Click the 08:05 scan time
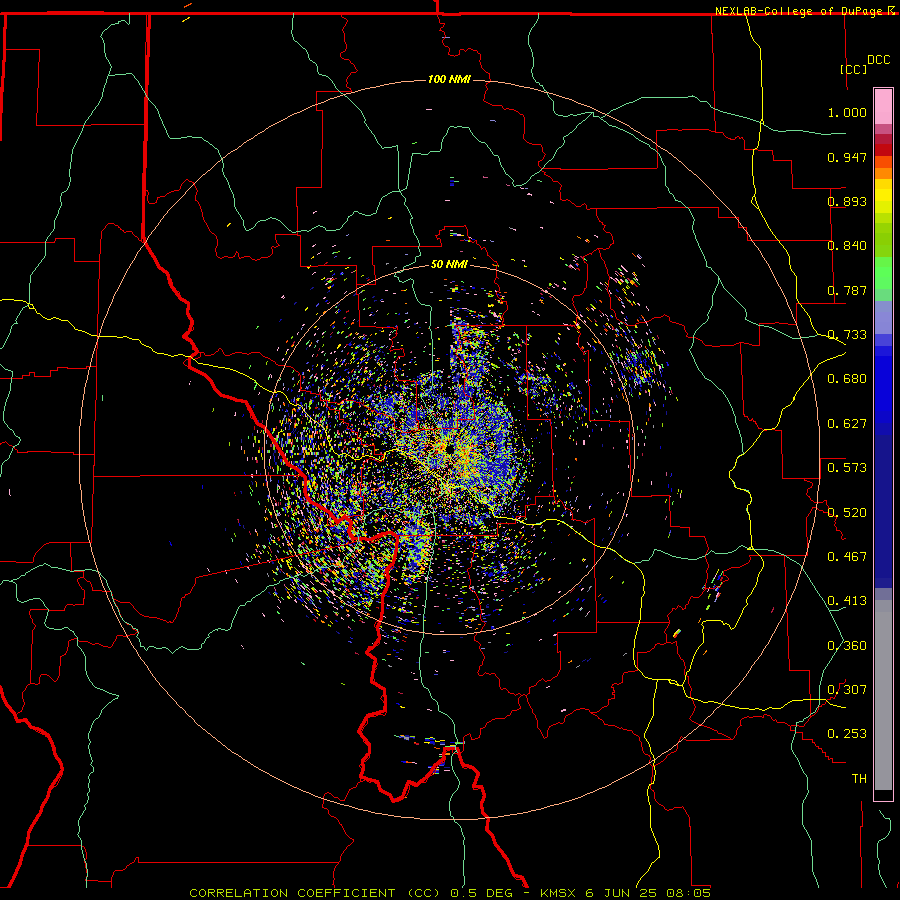900x900 pixels. (688, 893)
